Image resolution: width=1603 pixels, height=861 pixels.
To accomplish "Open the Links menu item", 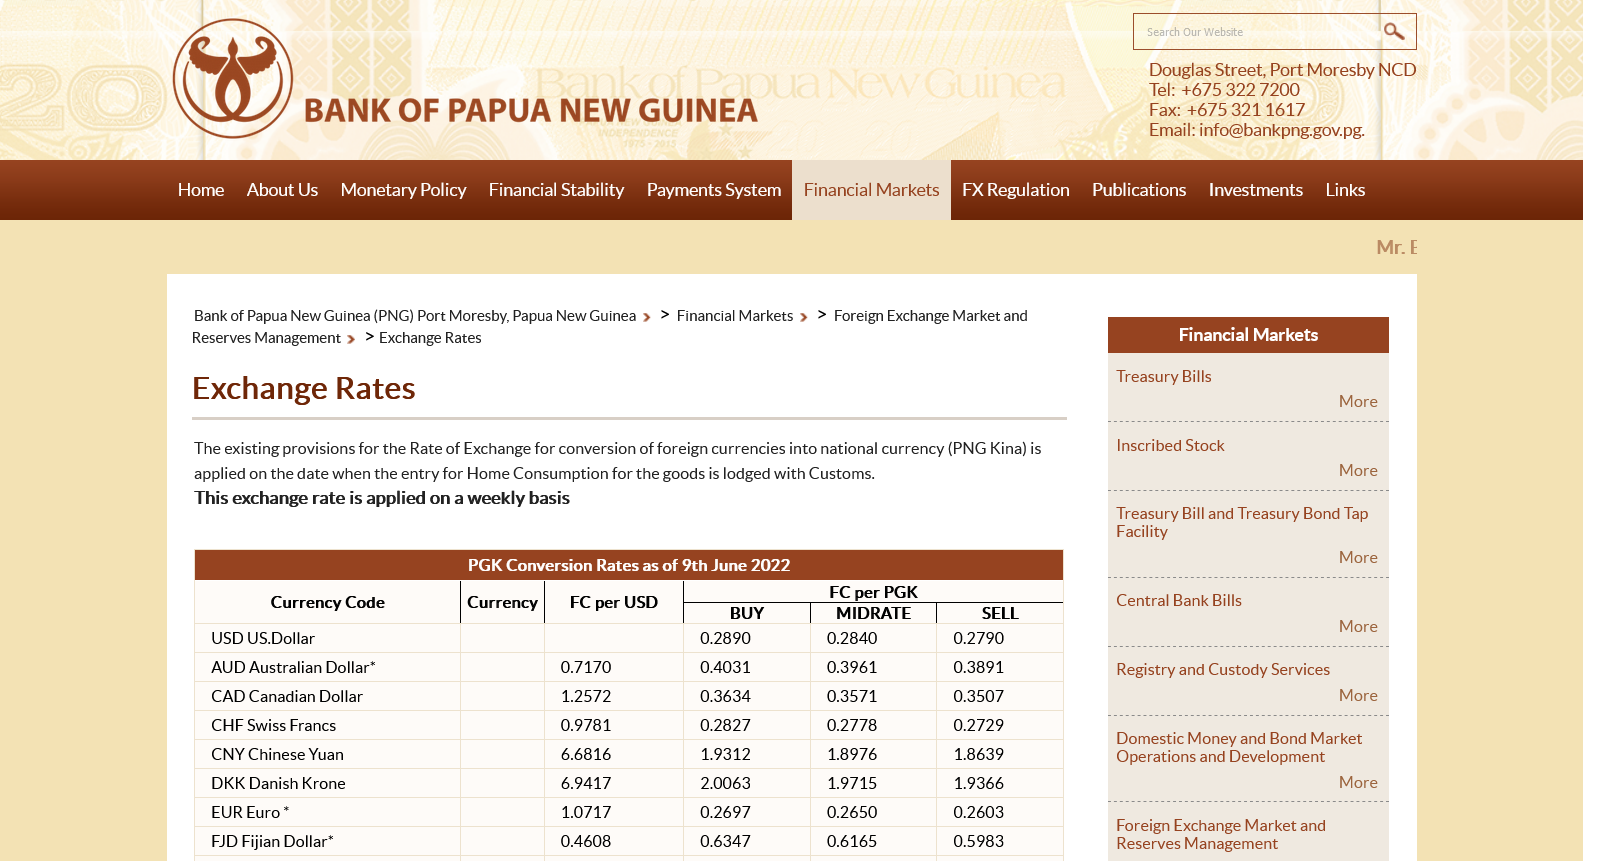I will click(1345, 190).
